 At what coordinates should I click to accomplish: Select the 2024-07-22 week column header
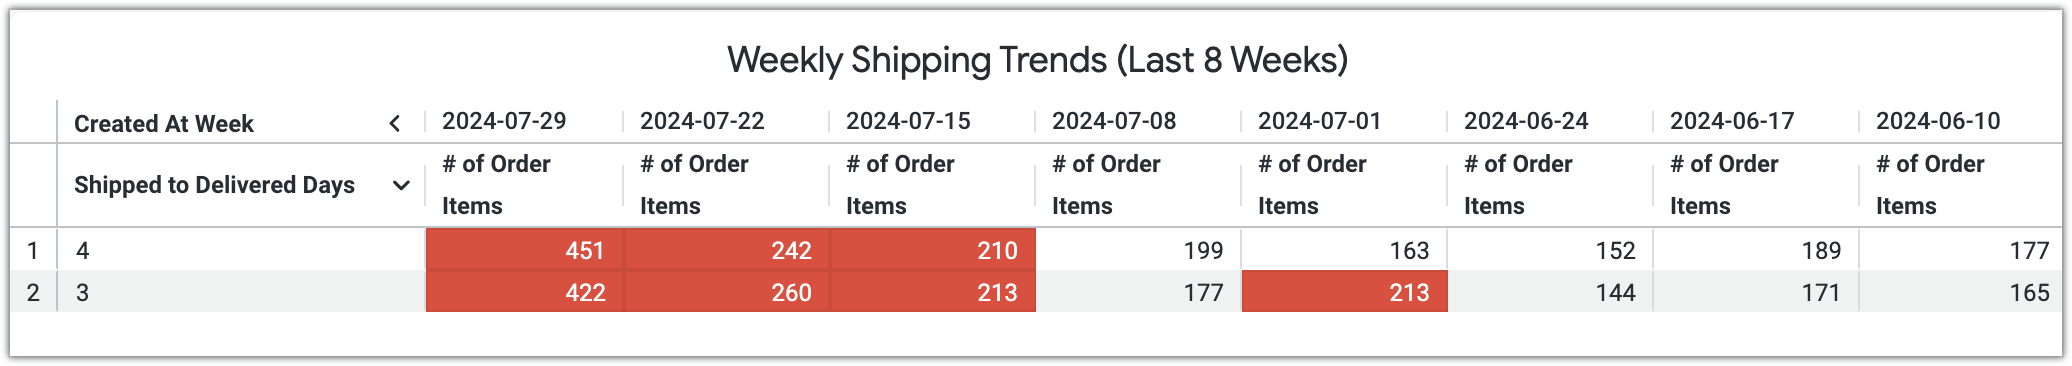(x=702, y=121)
